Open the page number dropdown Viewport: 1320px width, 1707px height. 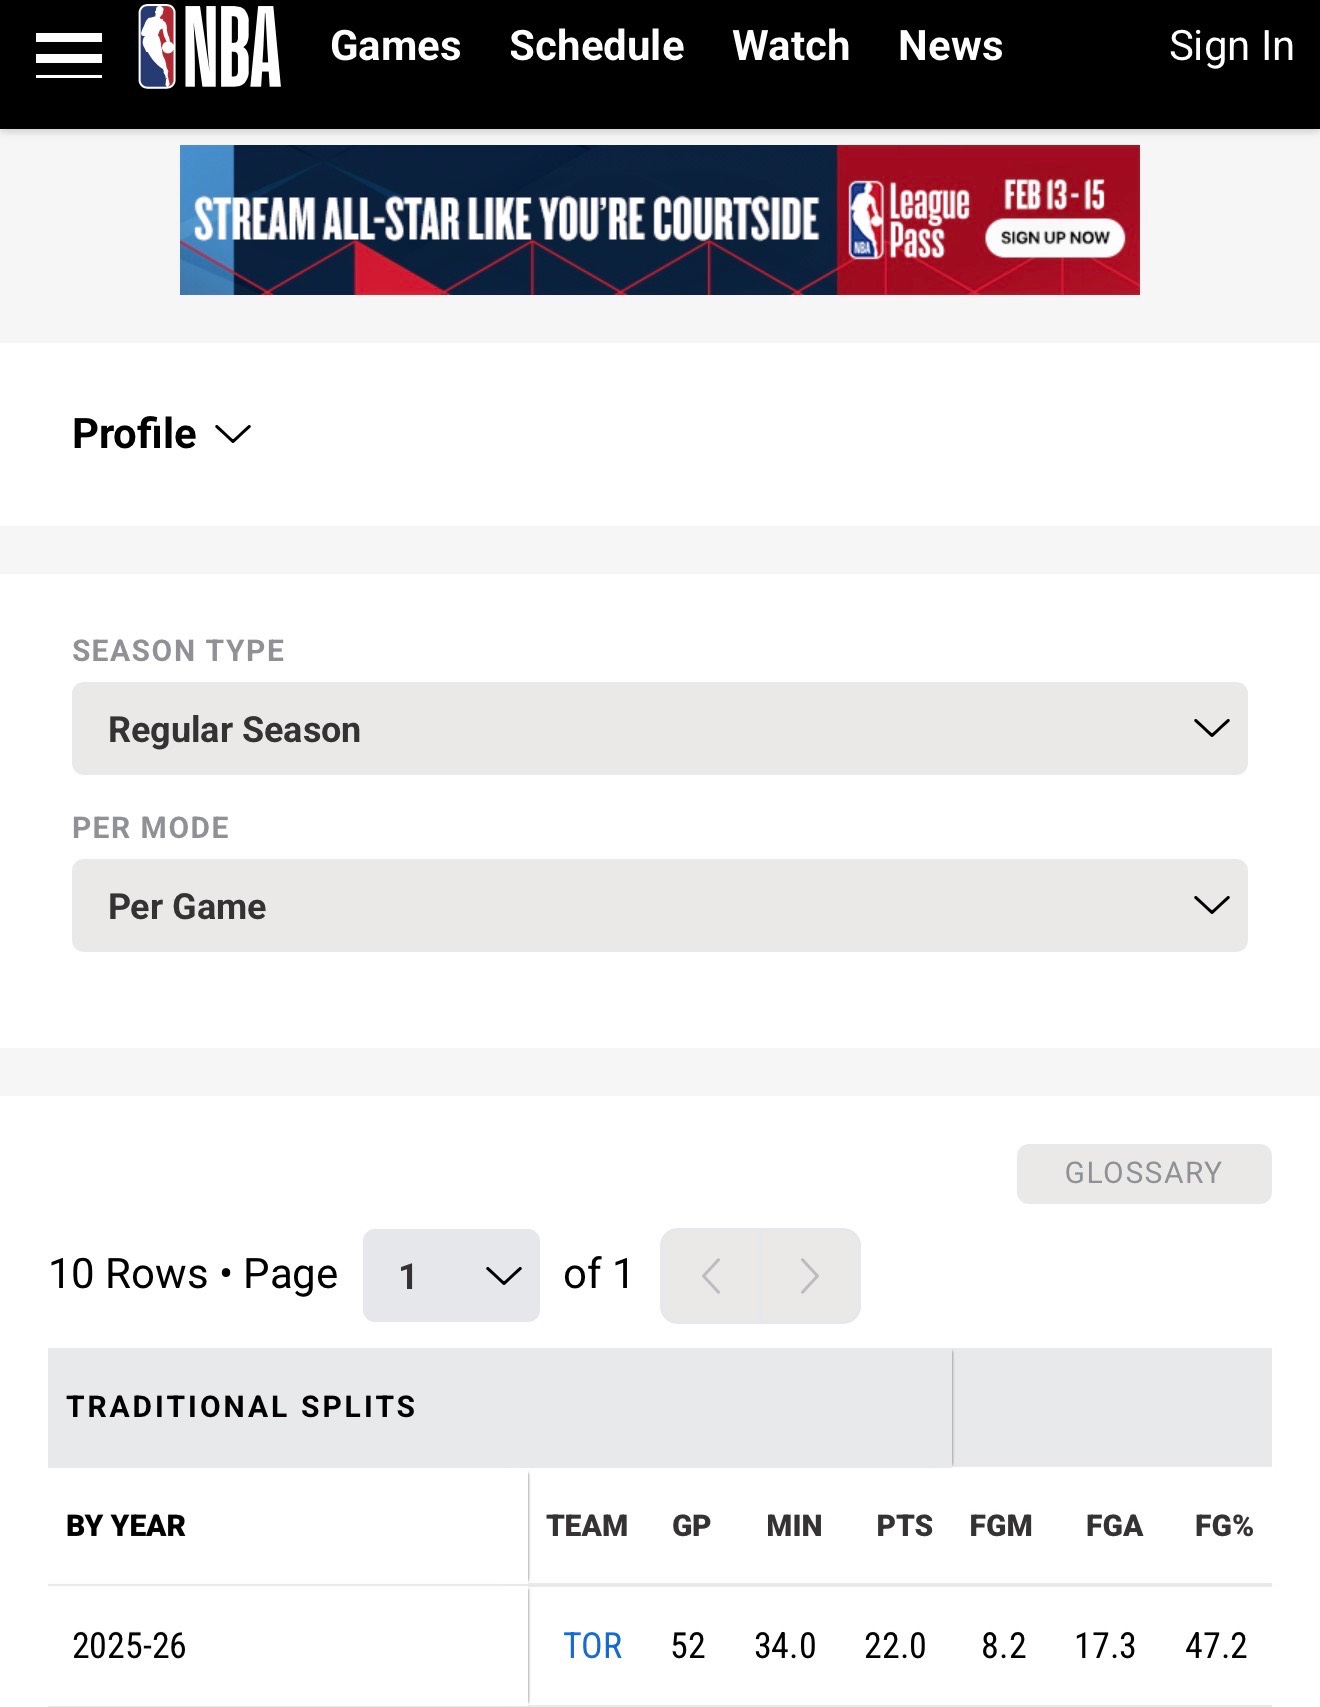(451, 1276)
